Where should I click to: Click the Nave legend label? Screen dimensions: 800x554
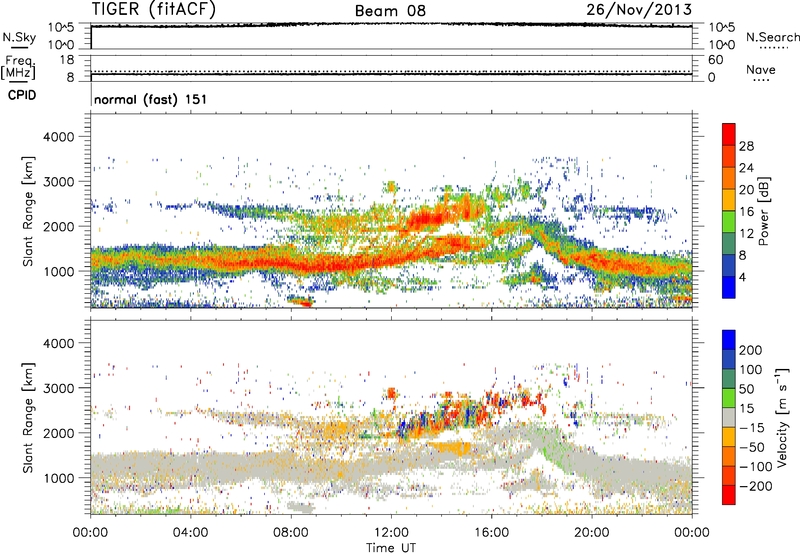761,69
